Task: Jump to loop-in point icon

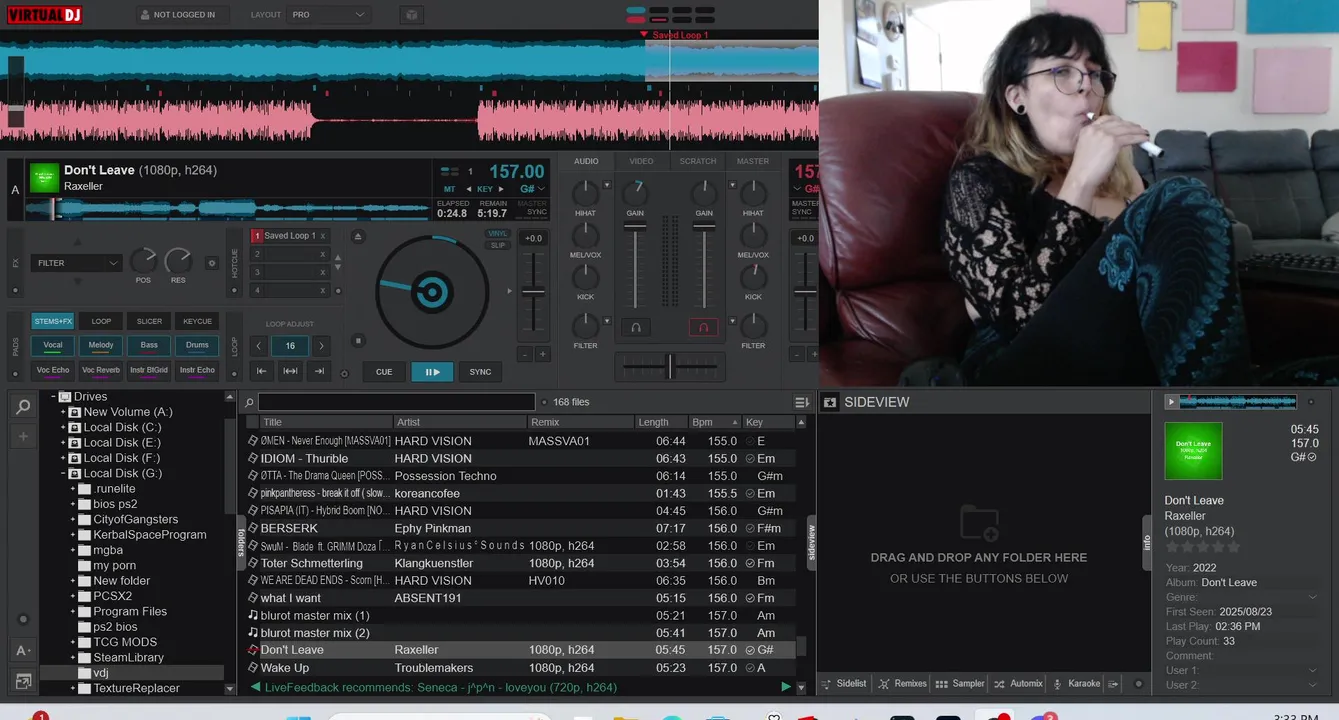Action: [x=261, y=371]
